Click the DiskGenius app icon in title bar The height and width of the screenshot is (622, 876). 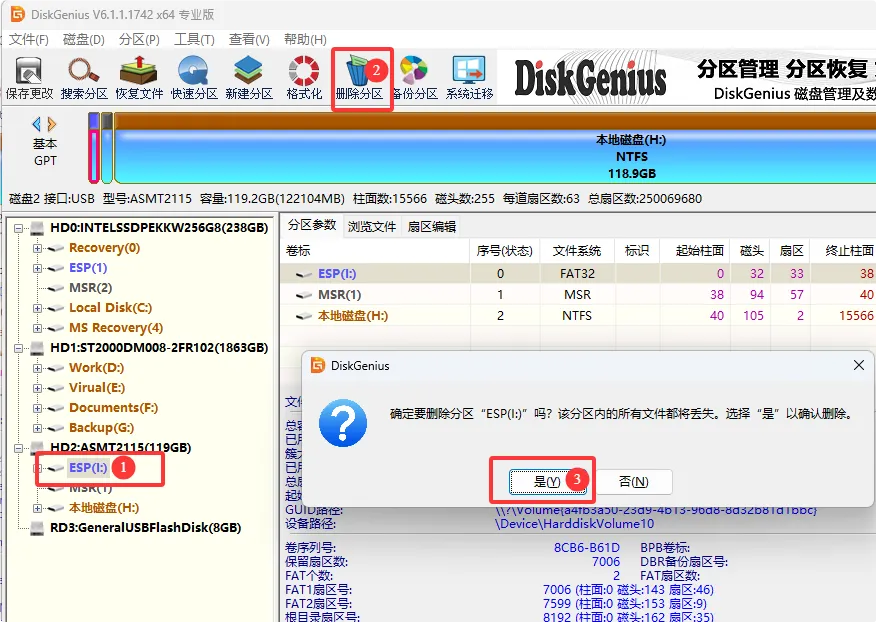[18, 13]
